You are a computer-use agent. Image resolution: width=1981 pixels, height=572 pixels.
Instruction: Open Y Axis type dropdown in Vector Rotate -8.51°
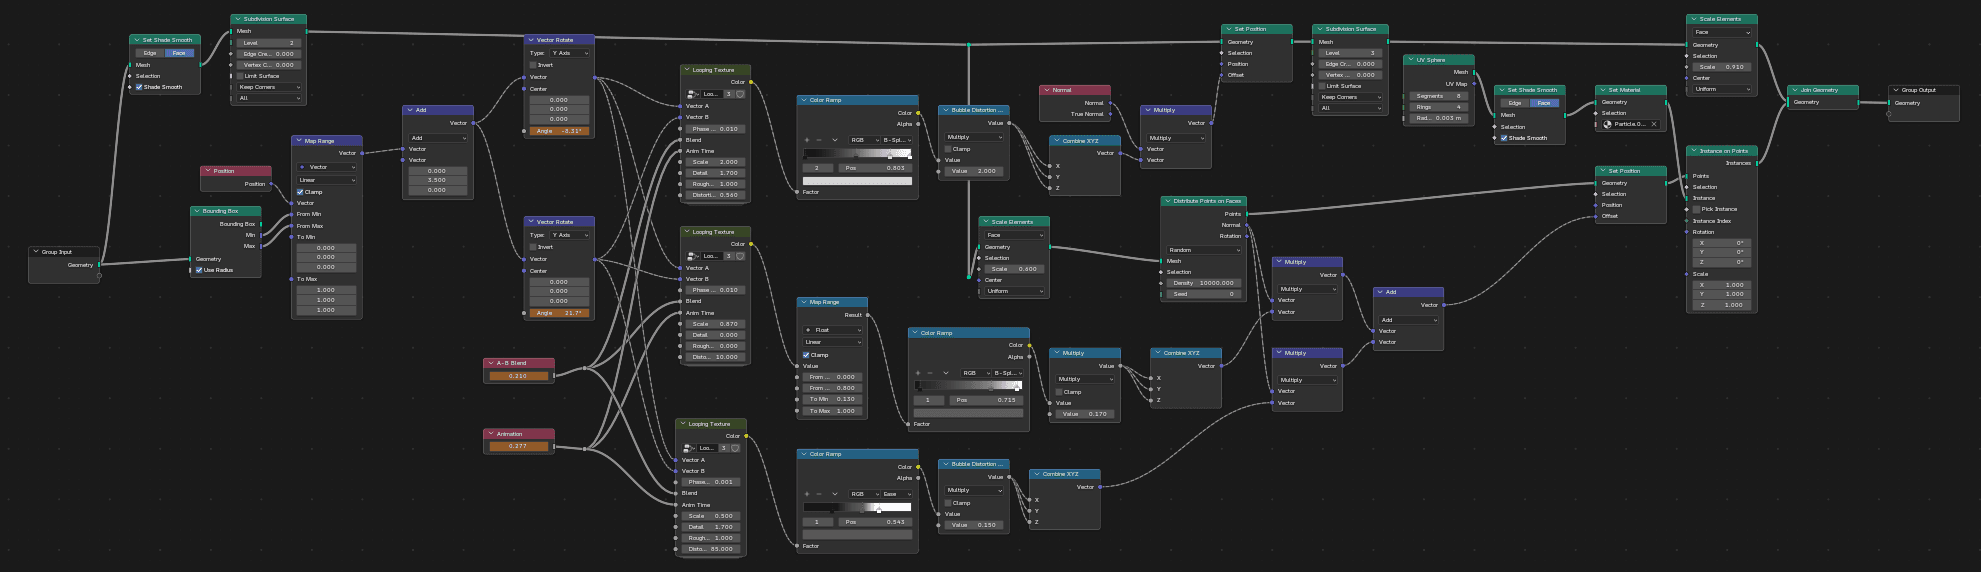[569, 53]
